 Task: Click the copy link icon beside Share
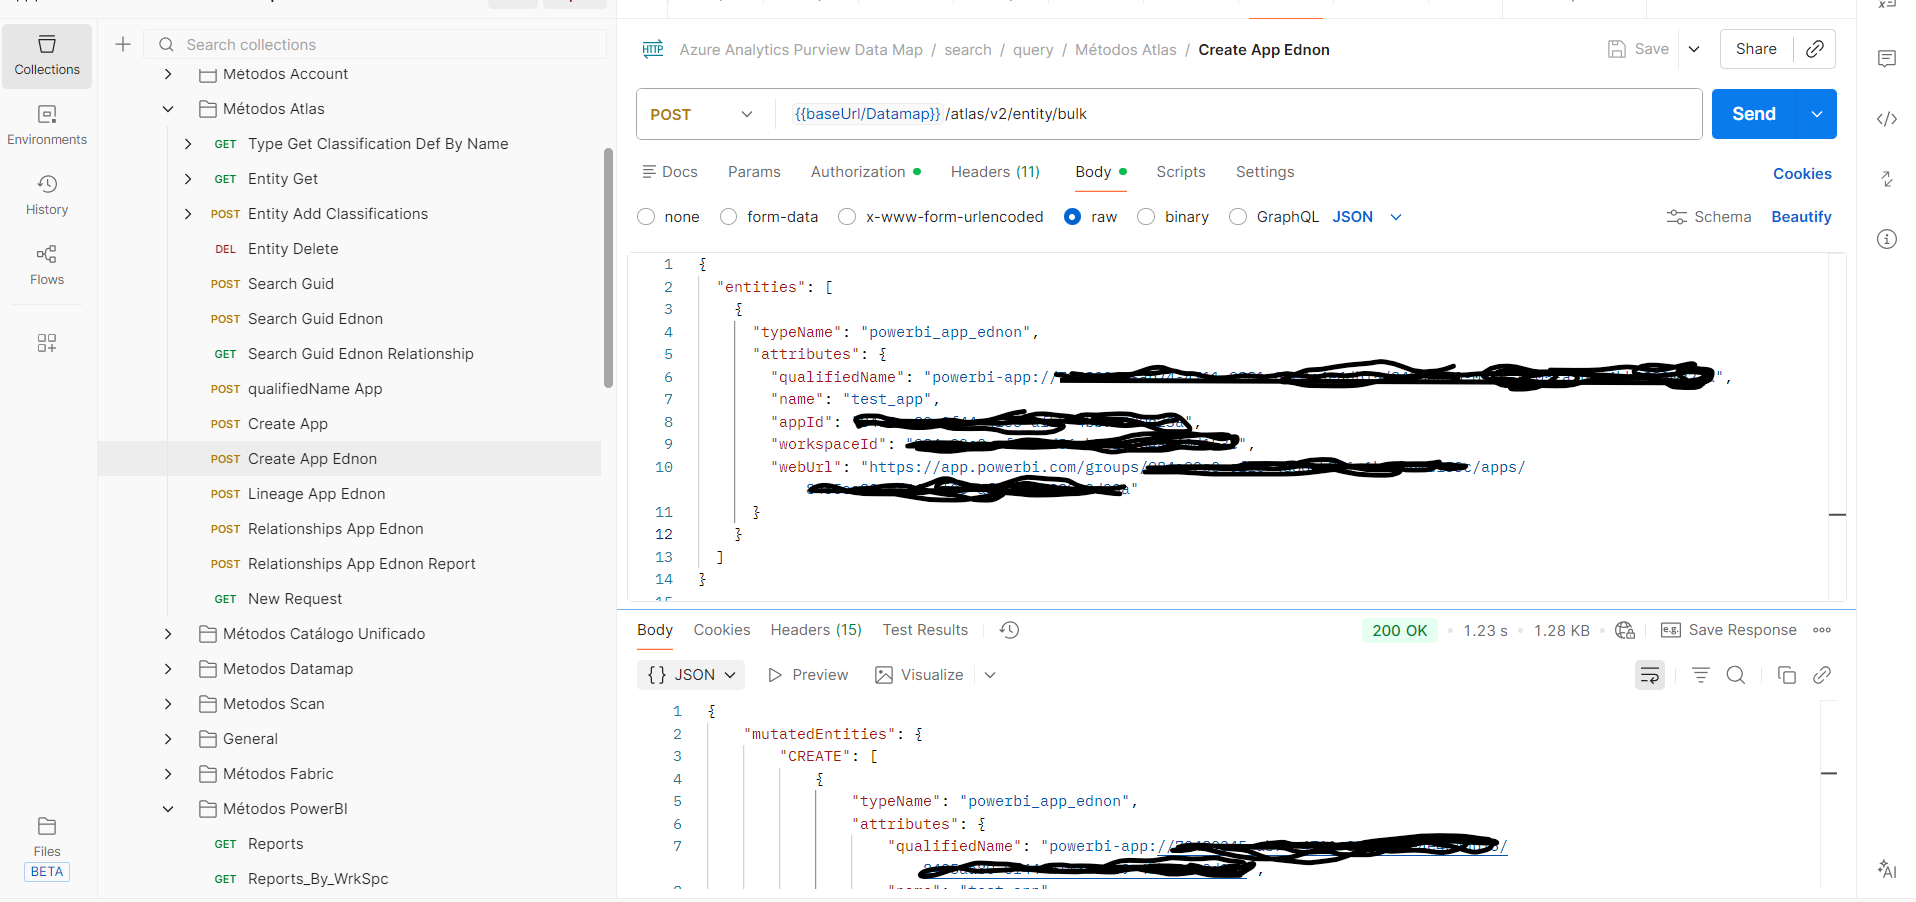point(1814,49)
